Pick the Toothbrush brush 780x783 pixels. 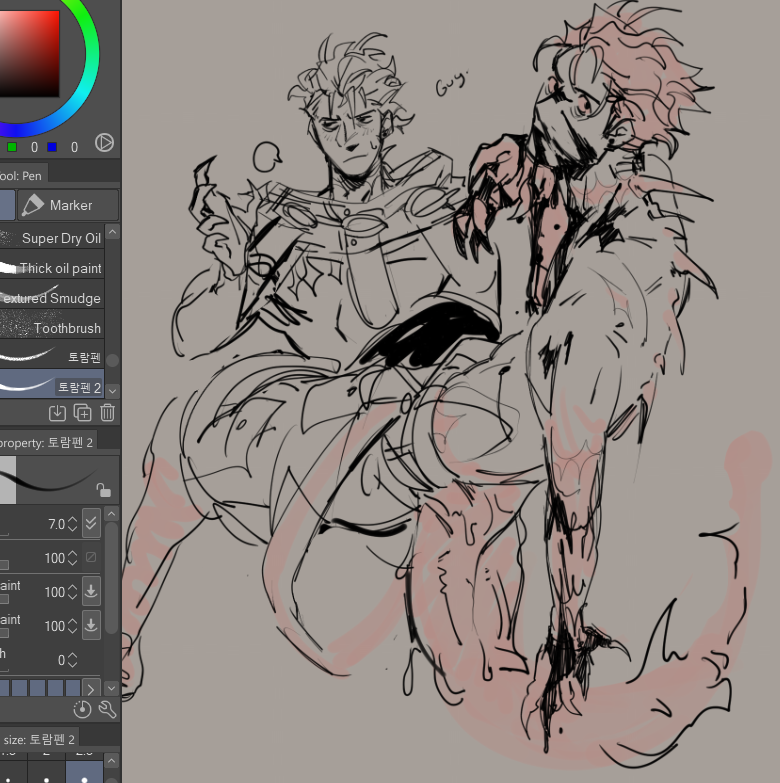click(x=52, y=328)
